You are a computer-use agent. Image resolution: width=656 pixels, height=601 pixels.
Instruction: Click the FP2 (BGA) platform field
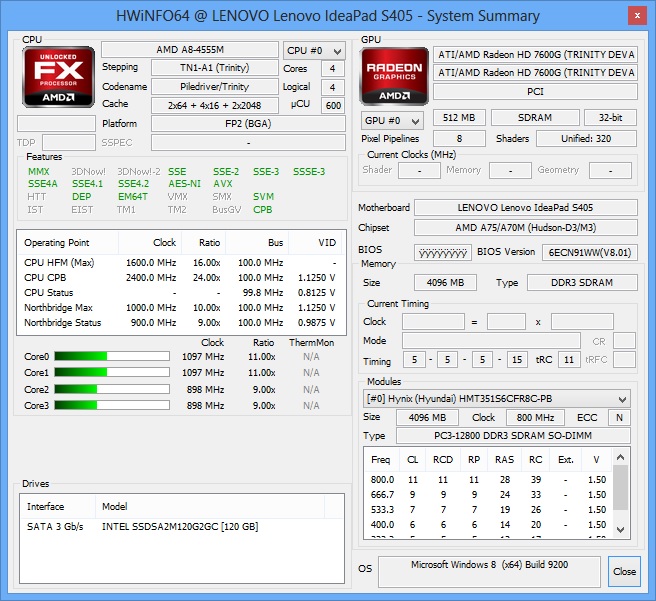pyautogui.click(x=249, y=124)
